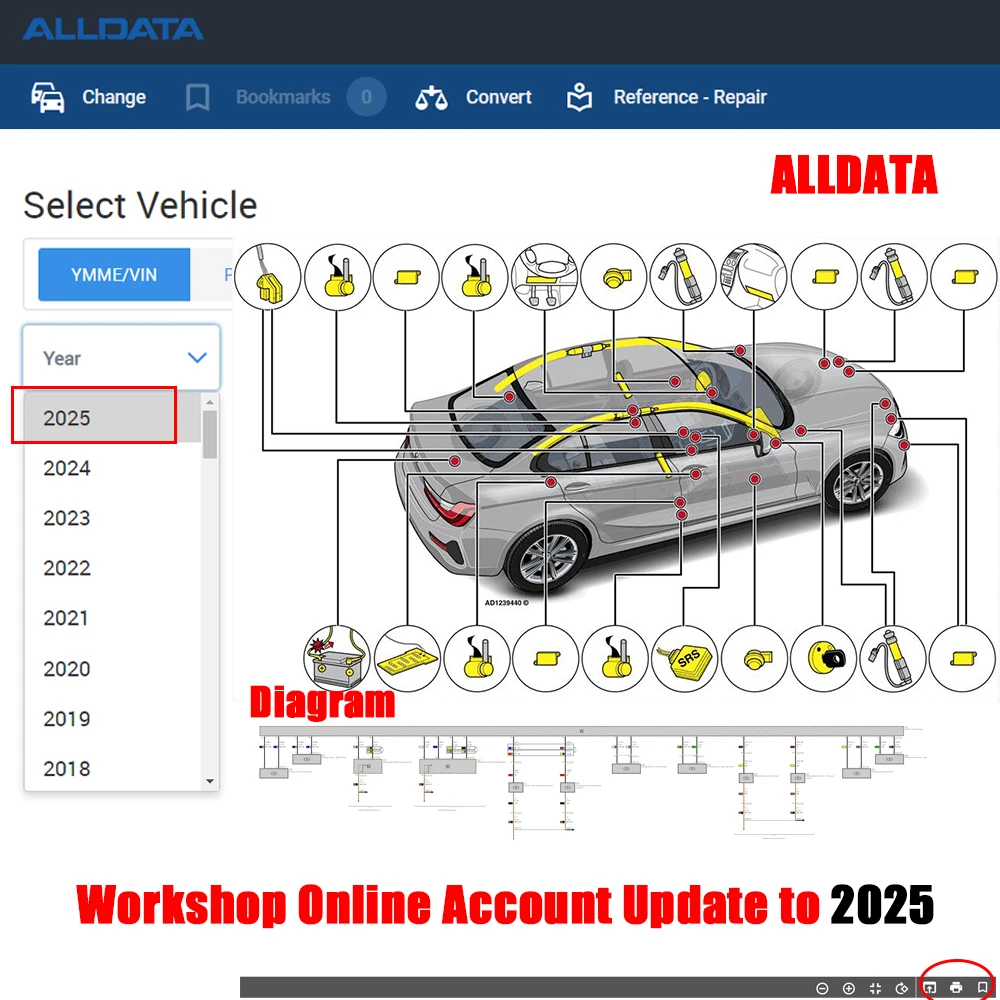Open the wiring diagram image

point(591,782)
